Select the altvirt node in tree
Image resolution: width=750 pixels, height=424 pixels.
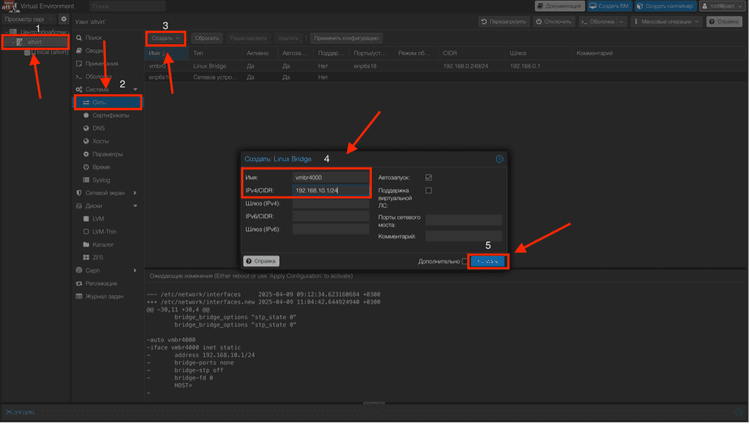[x=34, y=42]
